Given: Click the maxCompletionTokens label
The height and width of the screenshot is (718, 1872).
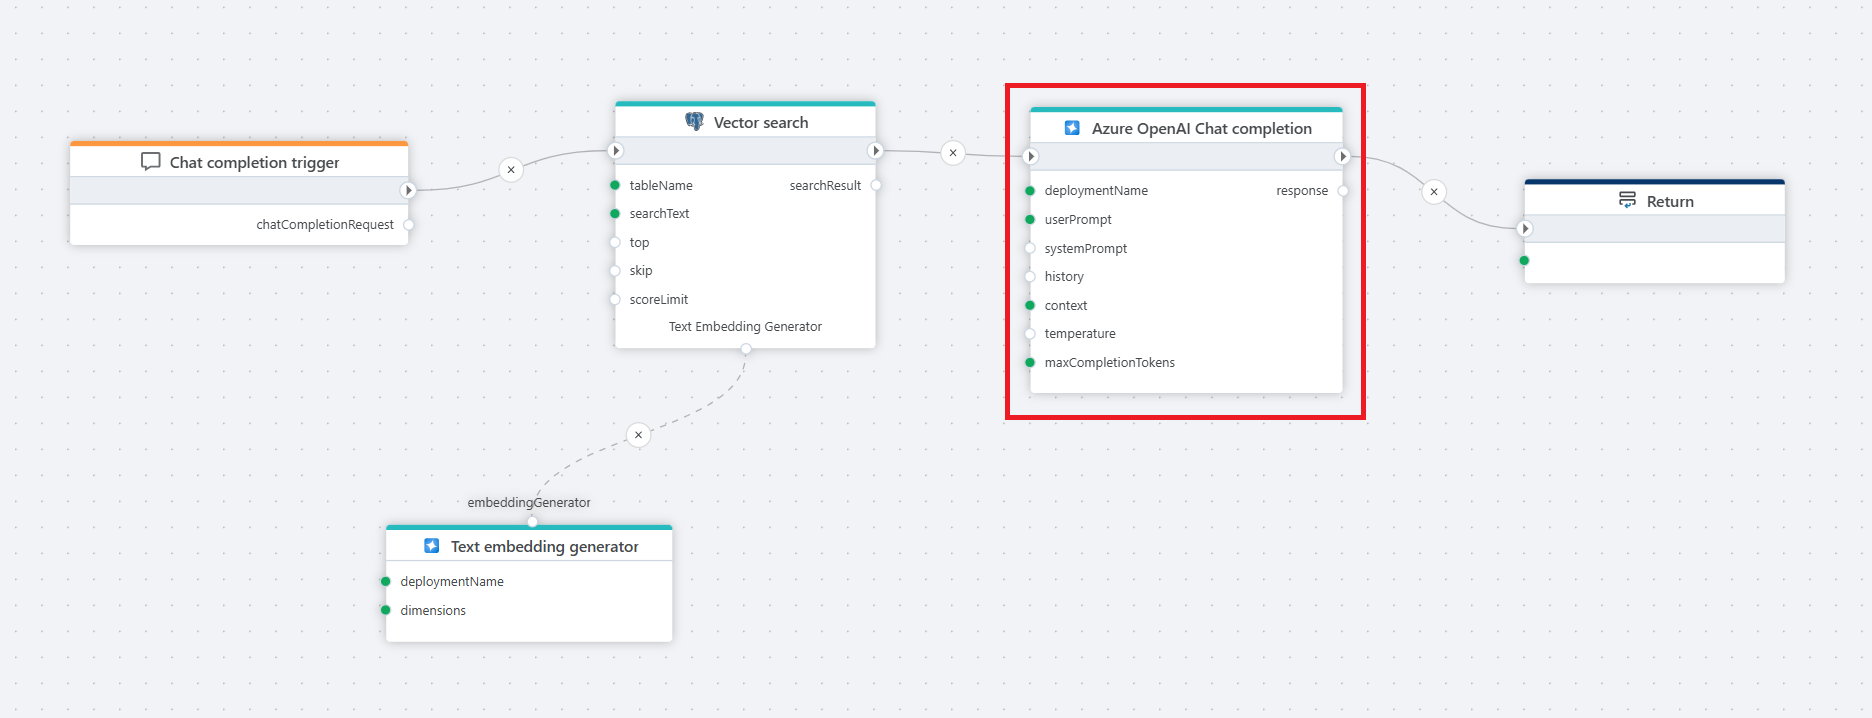Looking at the screenshot, I should pos(1110,362).
